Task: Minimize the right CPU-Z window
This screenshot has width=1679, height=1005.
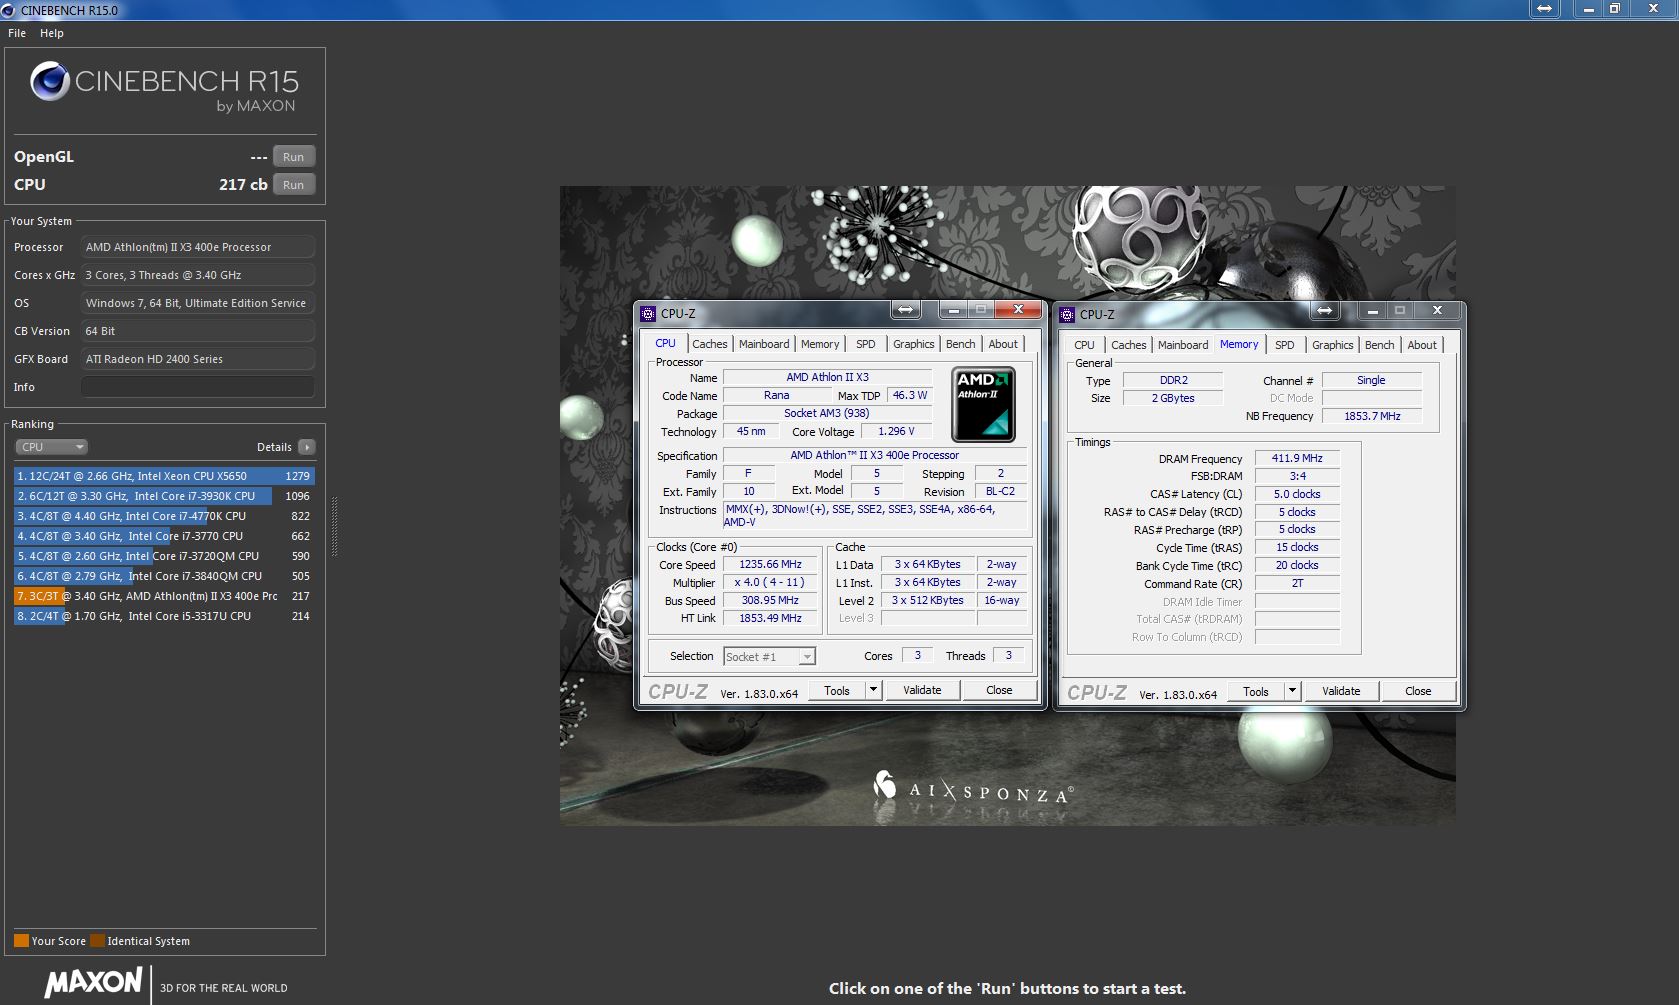Action: click(1373, 311)
